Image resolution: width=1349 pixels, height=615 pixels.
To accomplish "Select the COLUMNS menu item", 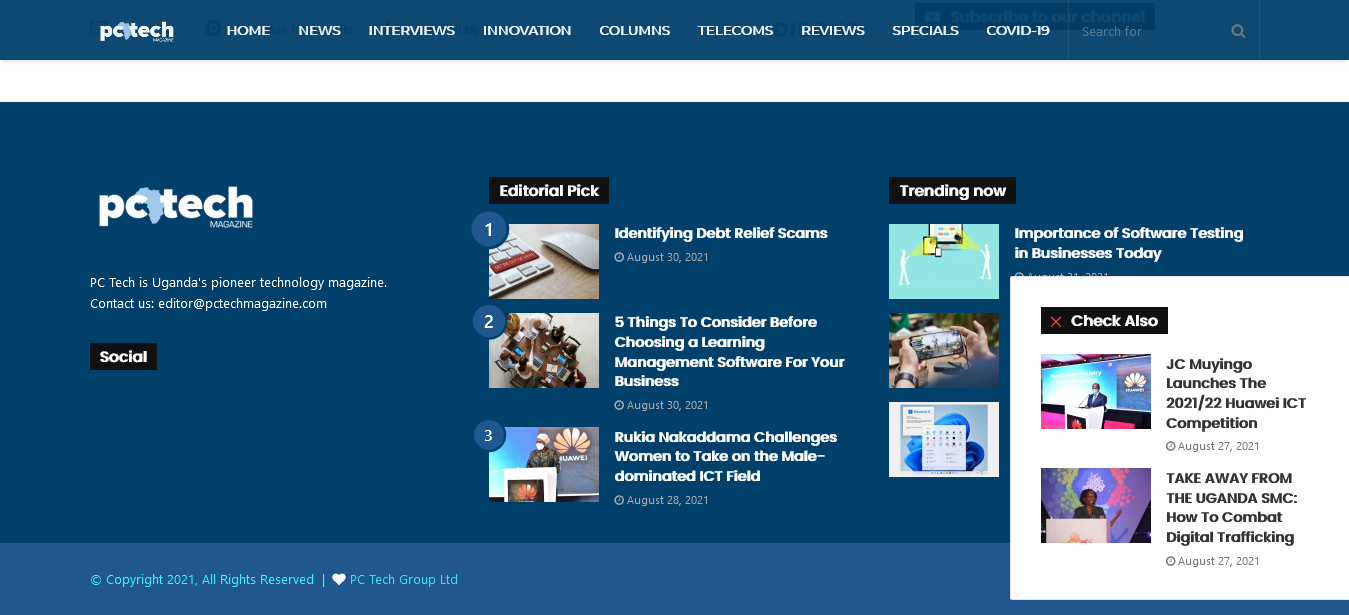I will pos(634,30).
